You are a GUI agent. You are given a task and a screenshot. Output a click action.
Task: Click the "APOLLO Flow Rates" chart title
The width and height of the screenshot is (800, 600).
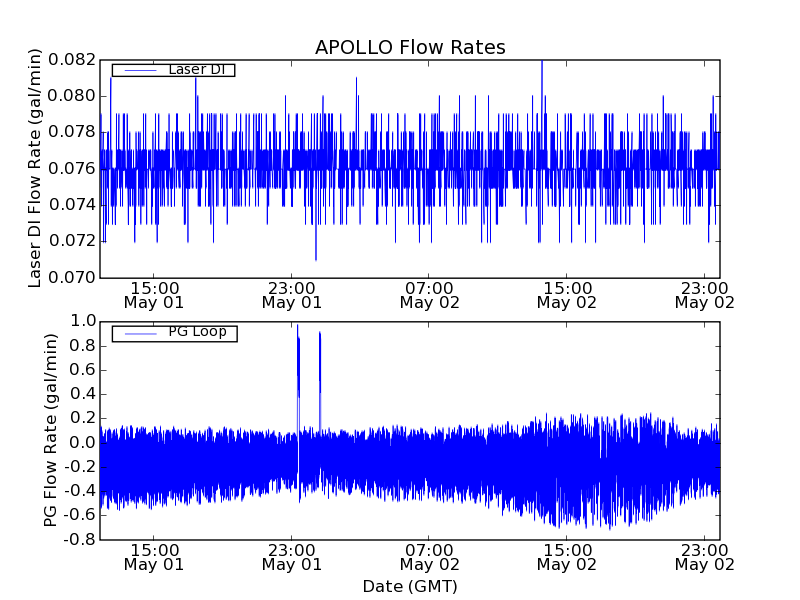[x=410, y=47]
